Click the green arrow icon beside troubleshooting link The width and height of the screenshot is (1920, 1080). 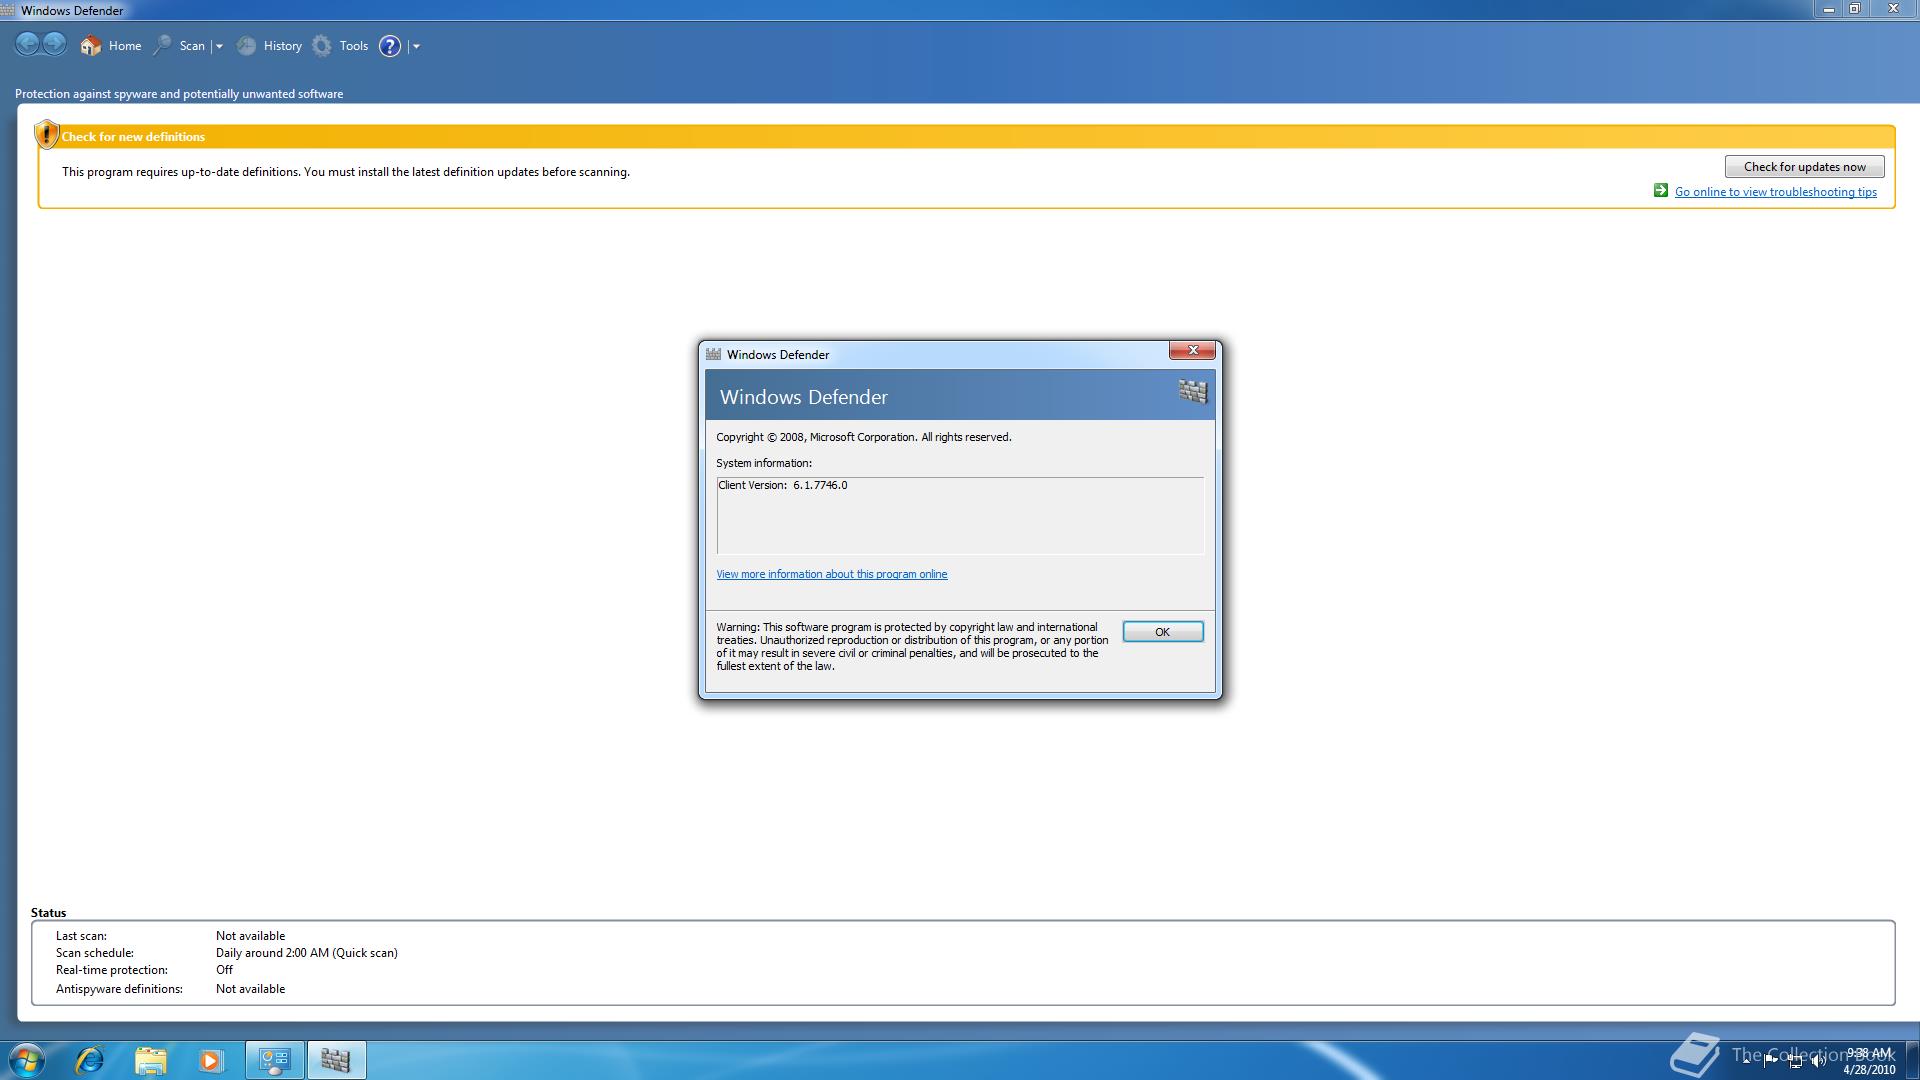pyautogui.click(x=1661, y=191)
